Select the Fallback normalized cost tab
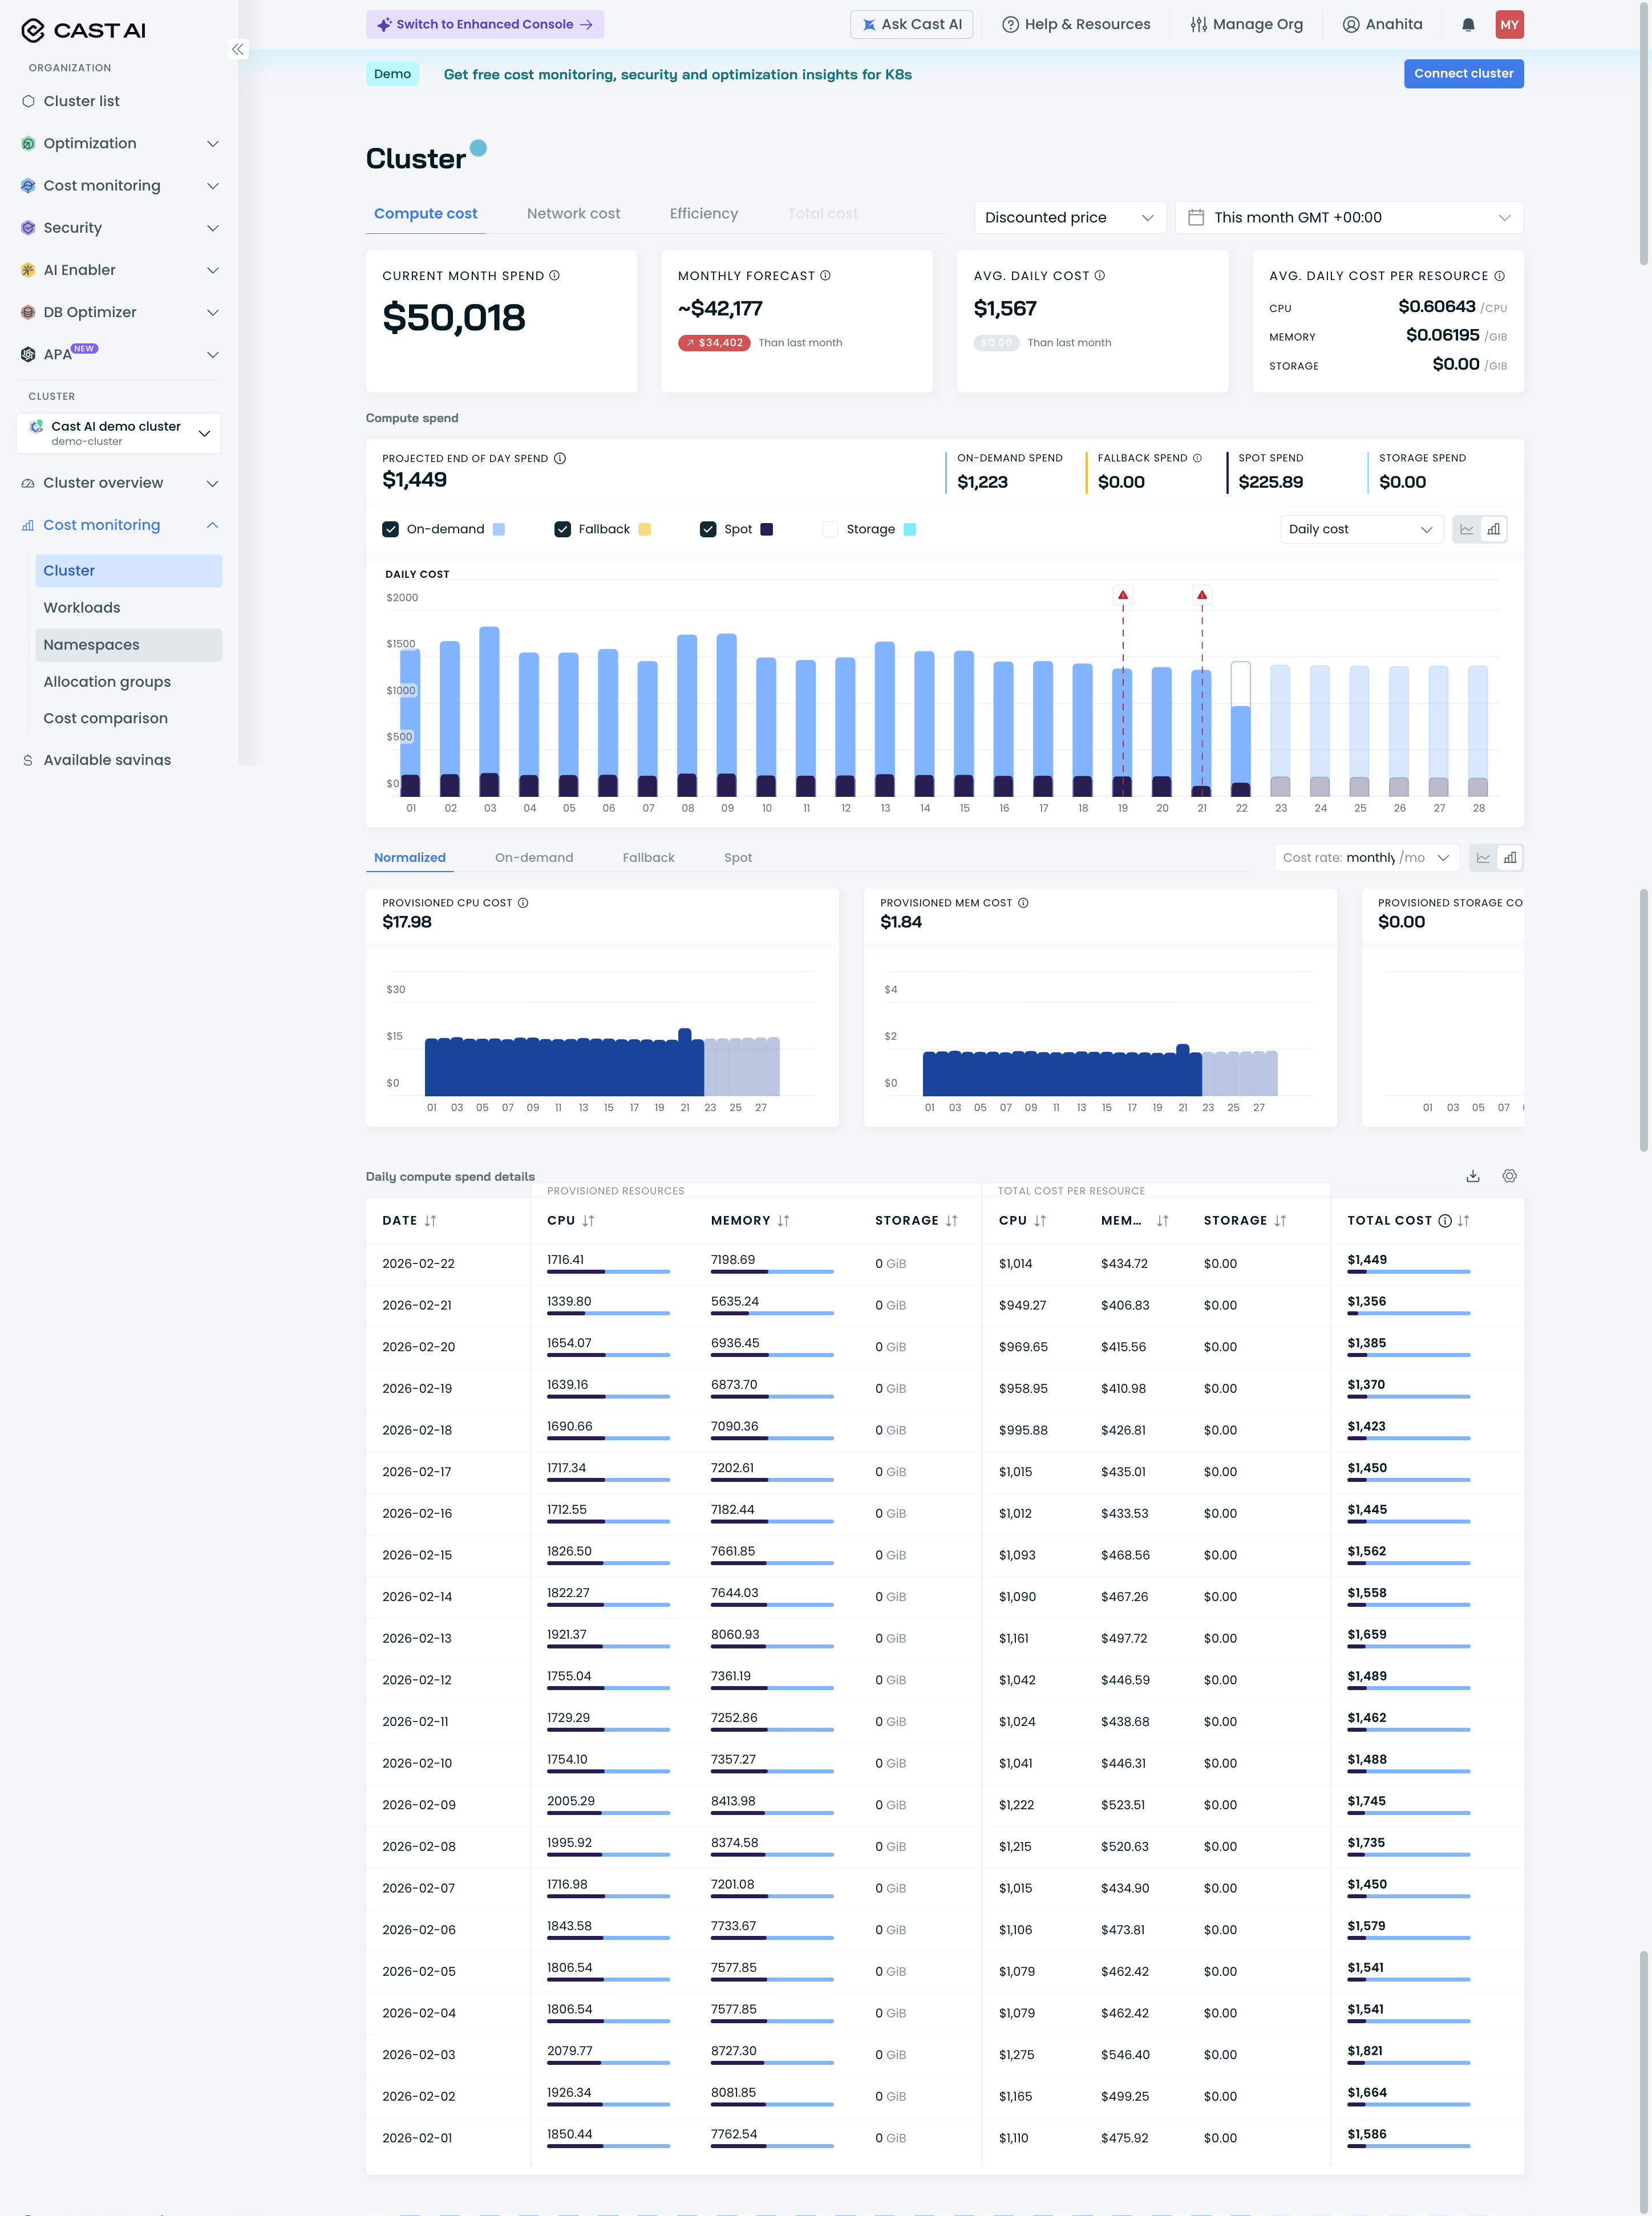1652x2216 pixels. (x=648, y=857)
